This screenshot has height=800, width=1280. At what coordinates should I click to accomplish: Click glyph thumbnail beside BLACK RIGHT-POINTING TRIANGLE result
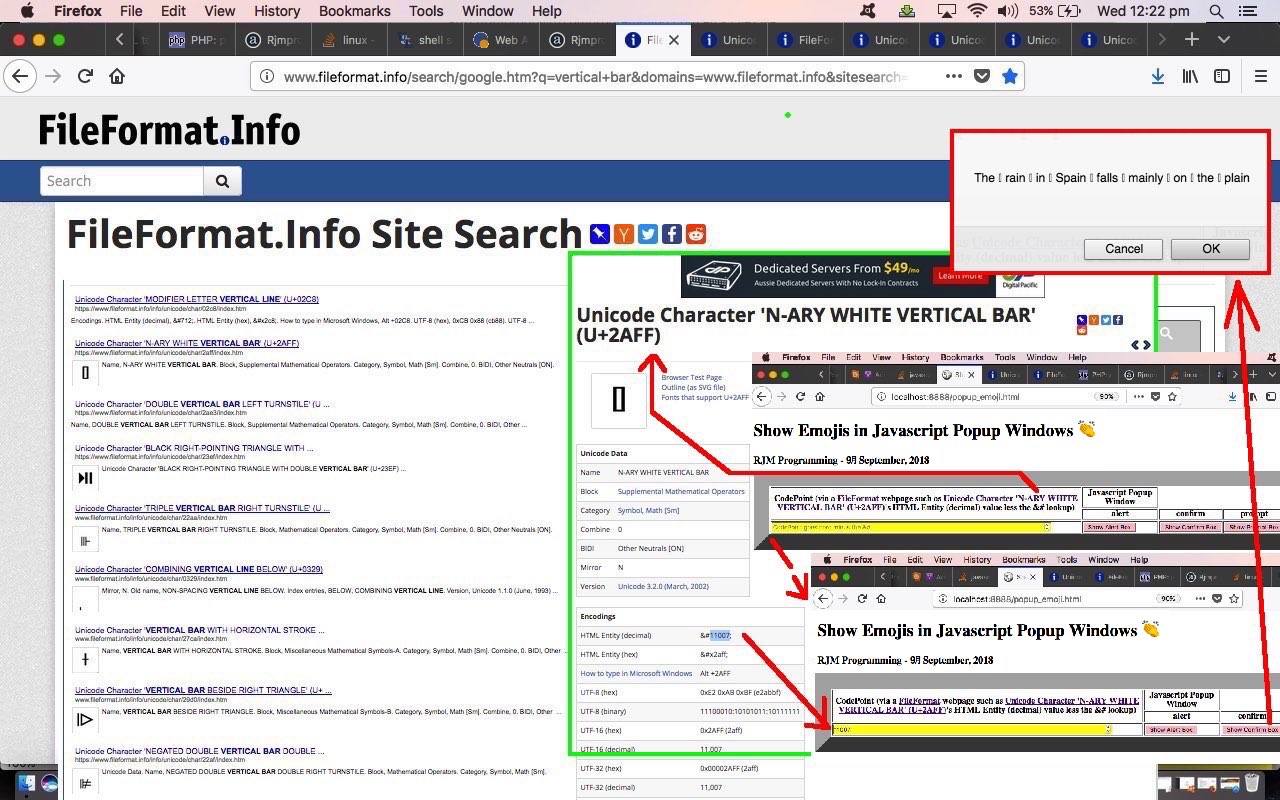(85, 478)
